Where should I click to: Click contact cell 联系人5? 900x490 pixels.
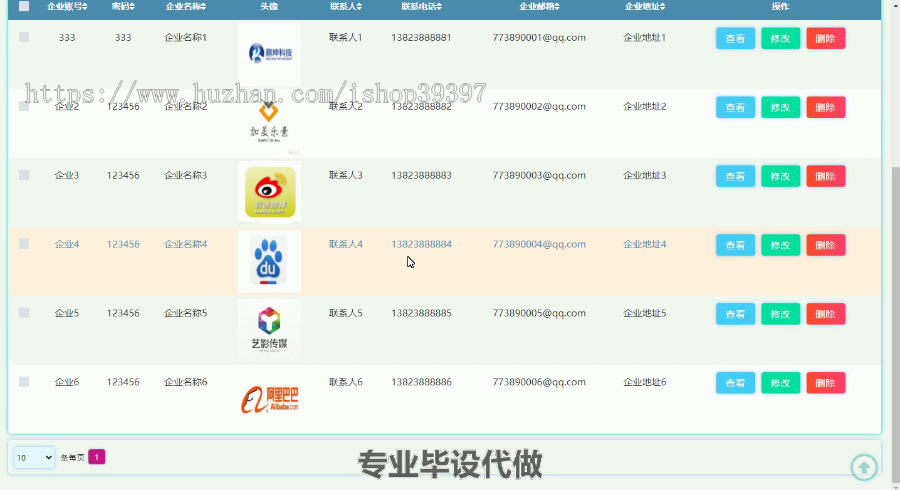[x=346, y=313]
